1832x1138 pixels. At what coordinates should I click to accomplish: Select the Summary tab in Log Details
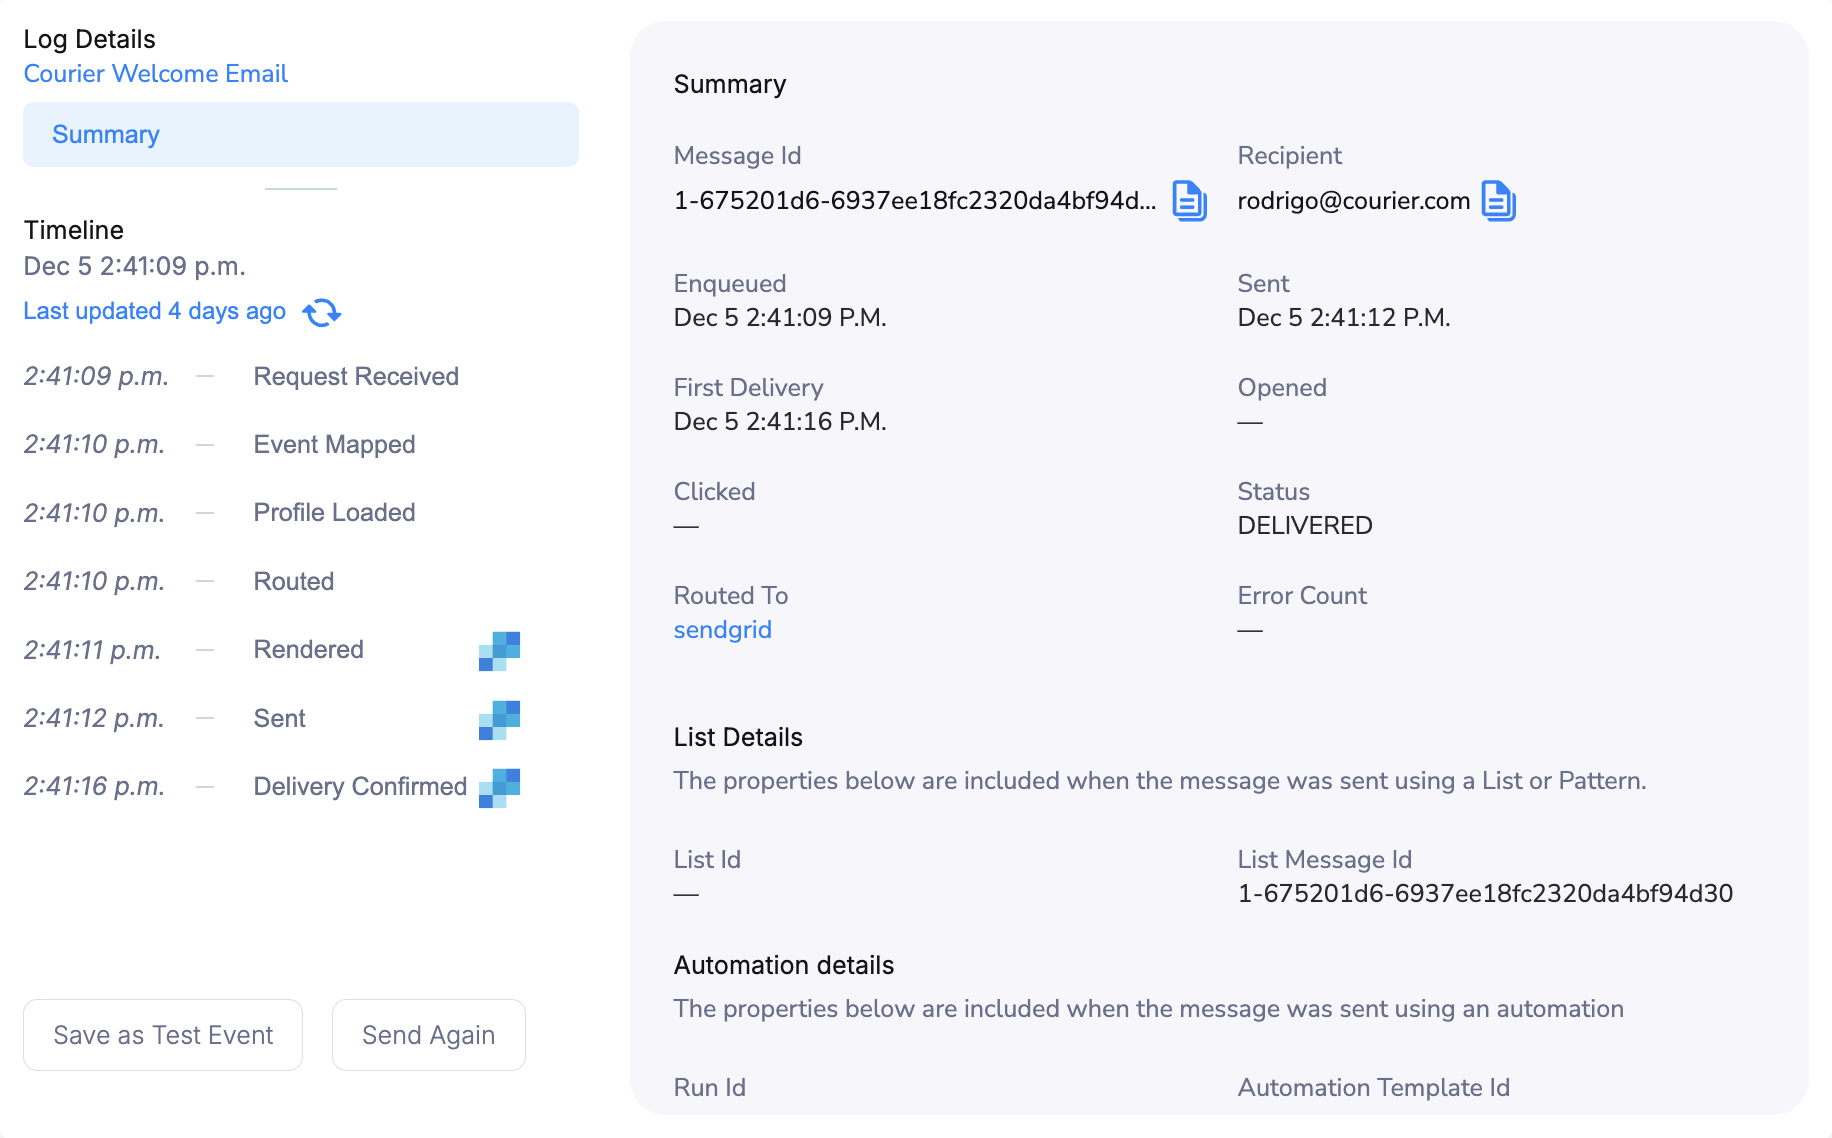[105, 134]
